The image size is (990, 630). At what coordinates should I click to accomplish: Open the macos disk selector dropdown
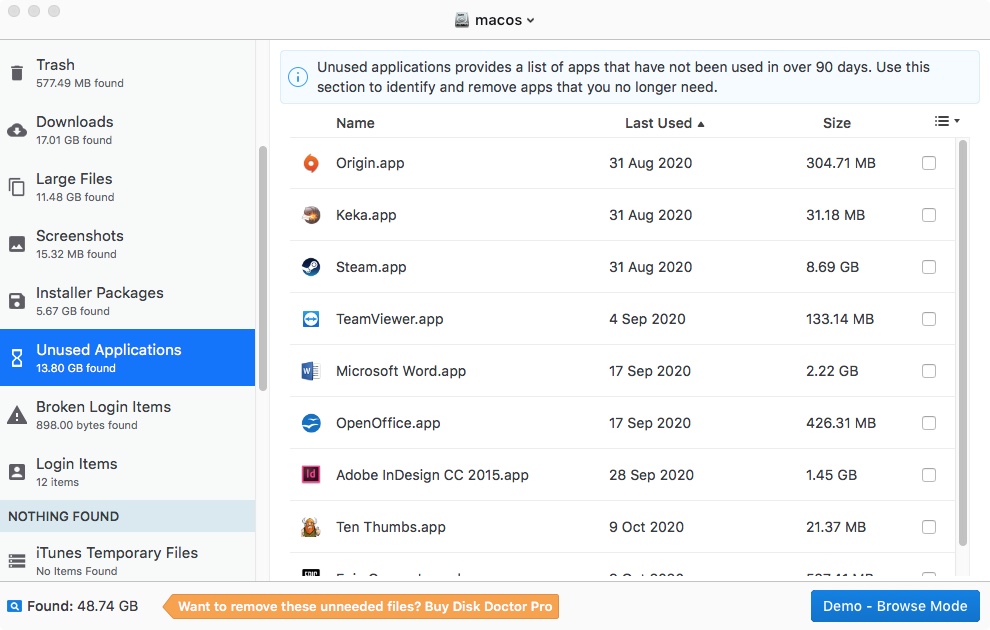click(495, 20)
